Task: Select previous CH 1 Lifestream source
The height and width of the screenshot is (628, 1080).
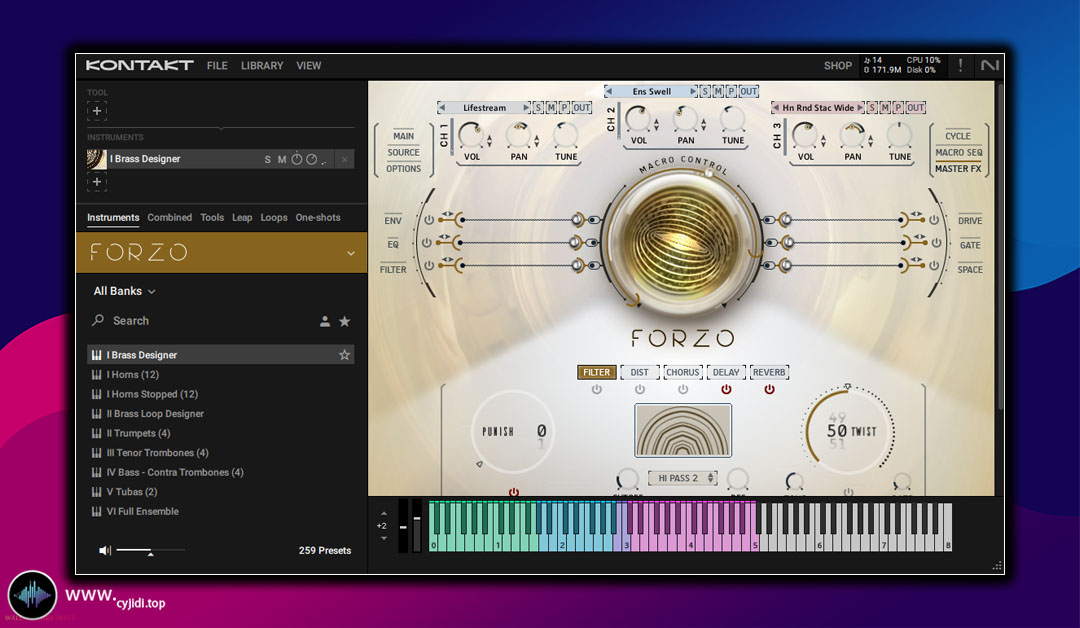Action: pyautogui.click(x=442, y=107)
